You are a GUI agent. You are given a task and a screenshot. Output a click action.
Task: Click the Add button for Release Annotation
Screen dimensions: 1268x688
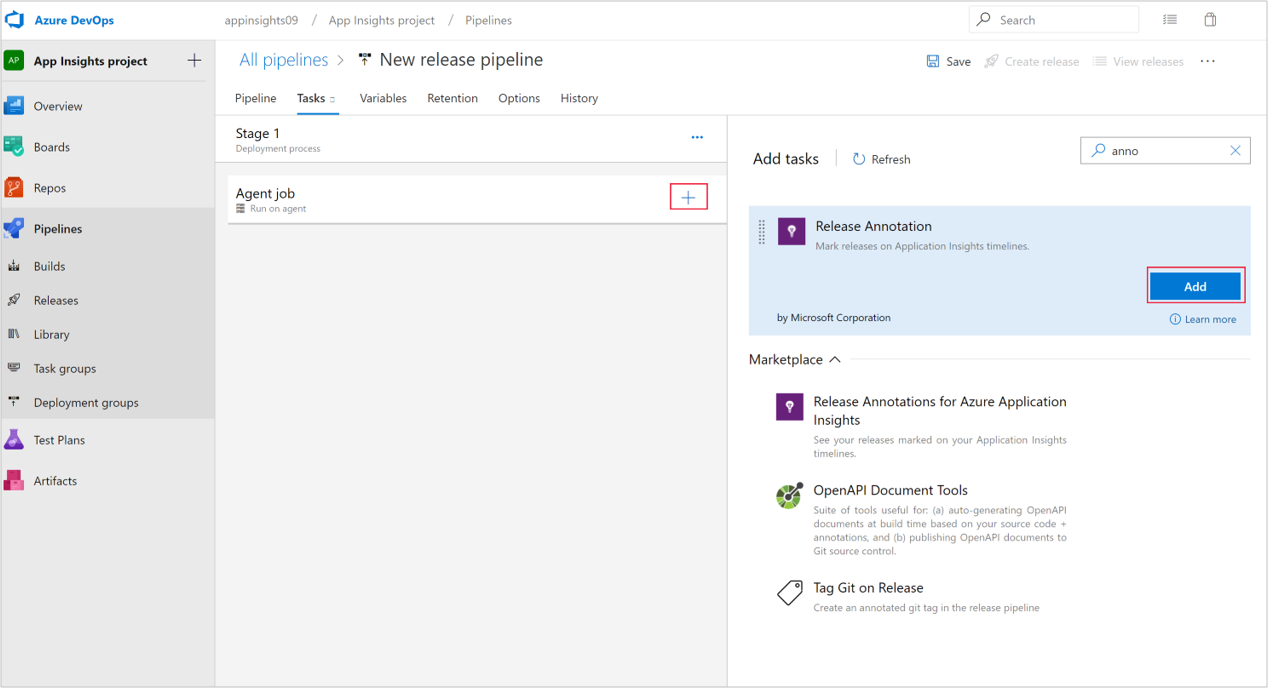[1195, 286]
